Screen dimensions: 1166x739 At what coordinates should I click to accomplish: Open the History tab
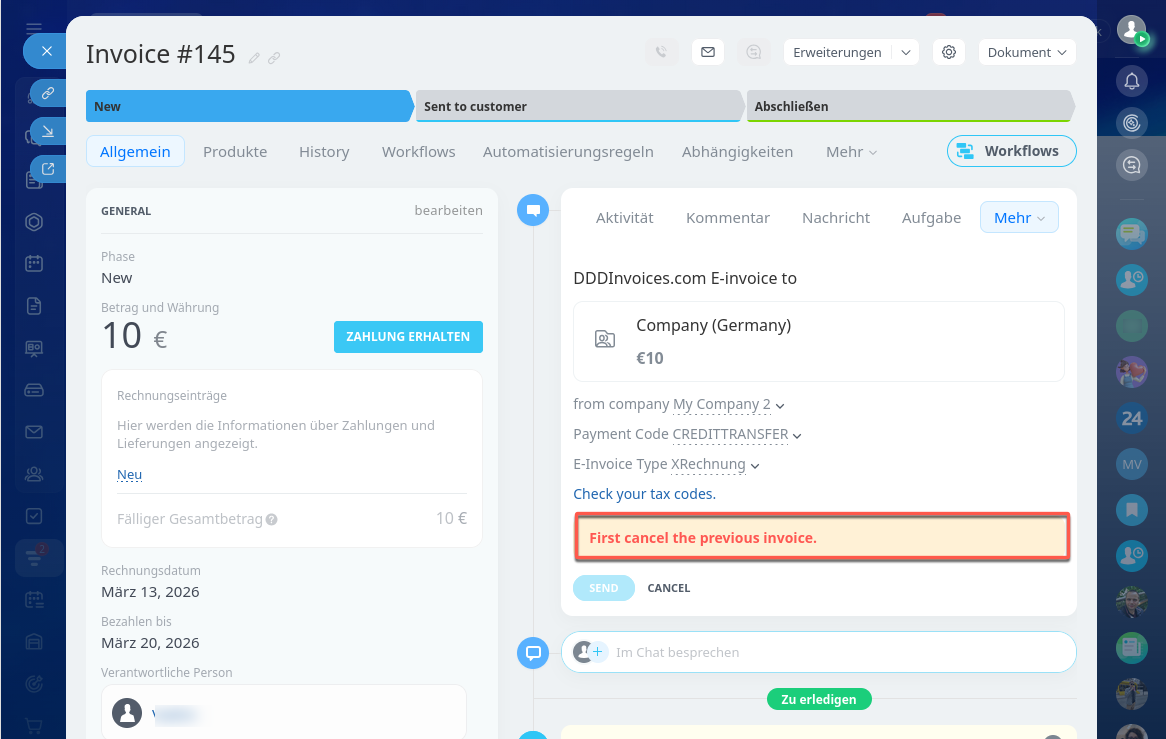pos(324,152)
